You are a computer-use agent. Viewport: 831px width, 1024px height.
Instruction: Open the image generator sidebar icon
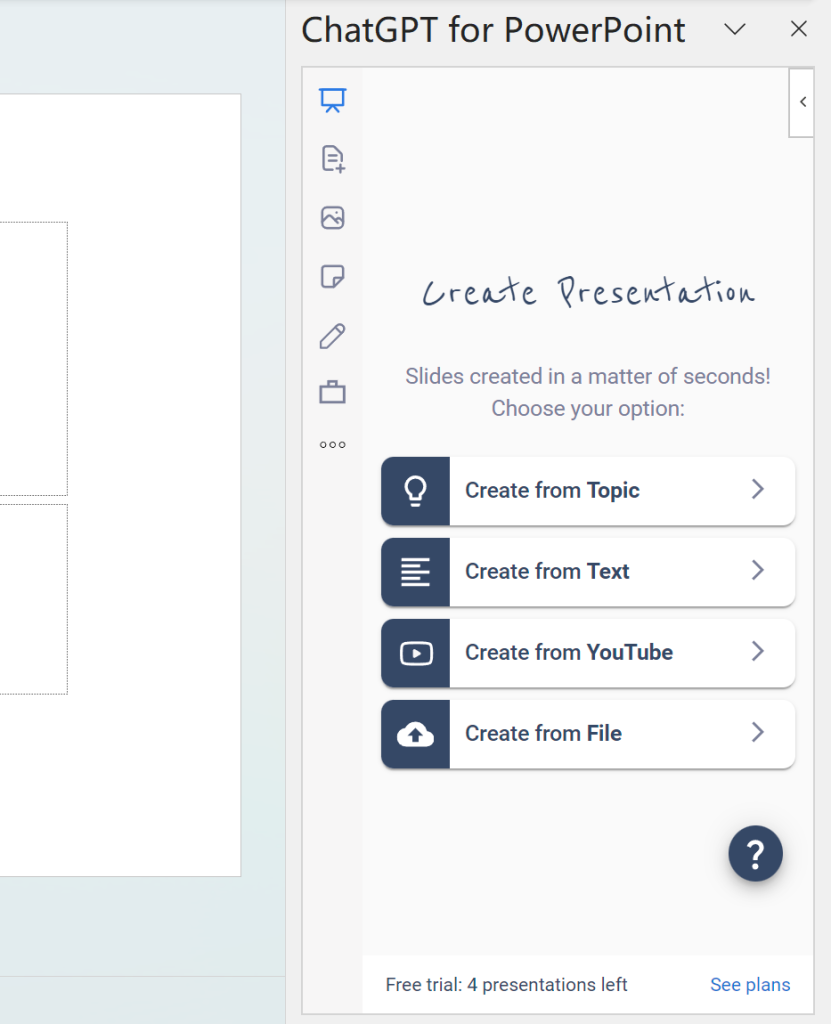click(x=333, y=217)
